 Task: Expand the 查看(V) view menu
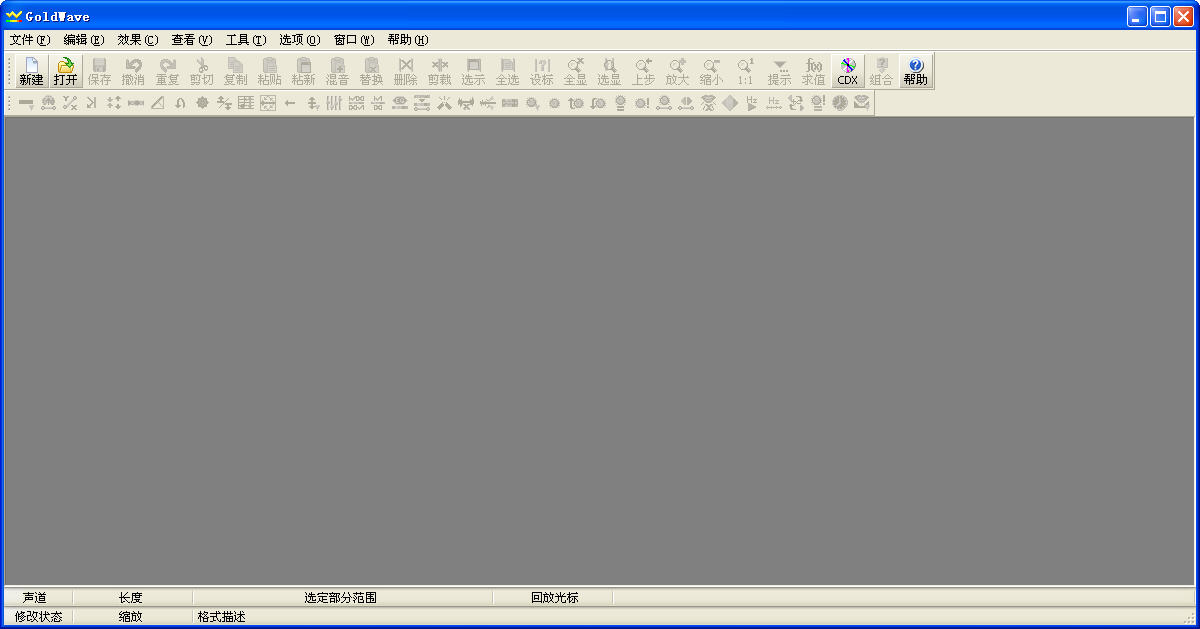(191, 40)
